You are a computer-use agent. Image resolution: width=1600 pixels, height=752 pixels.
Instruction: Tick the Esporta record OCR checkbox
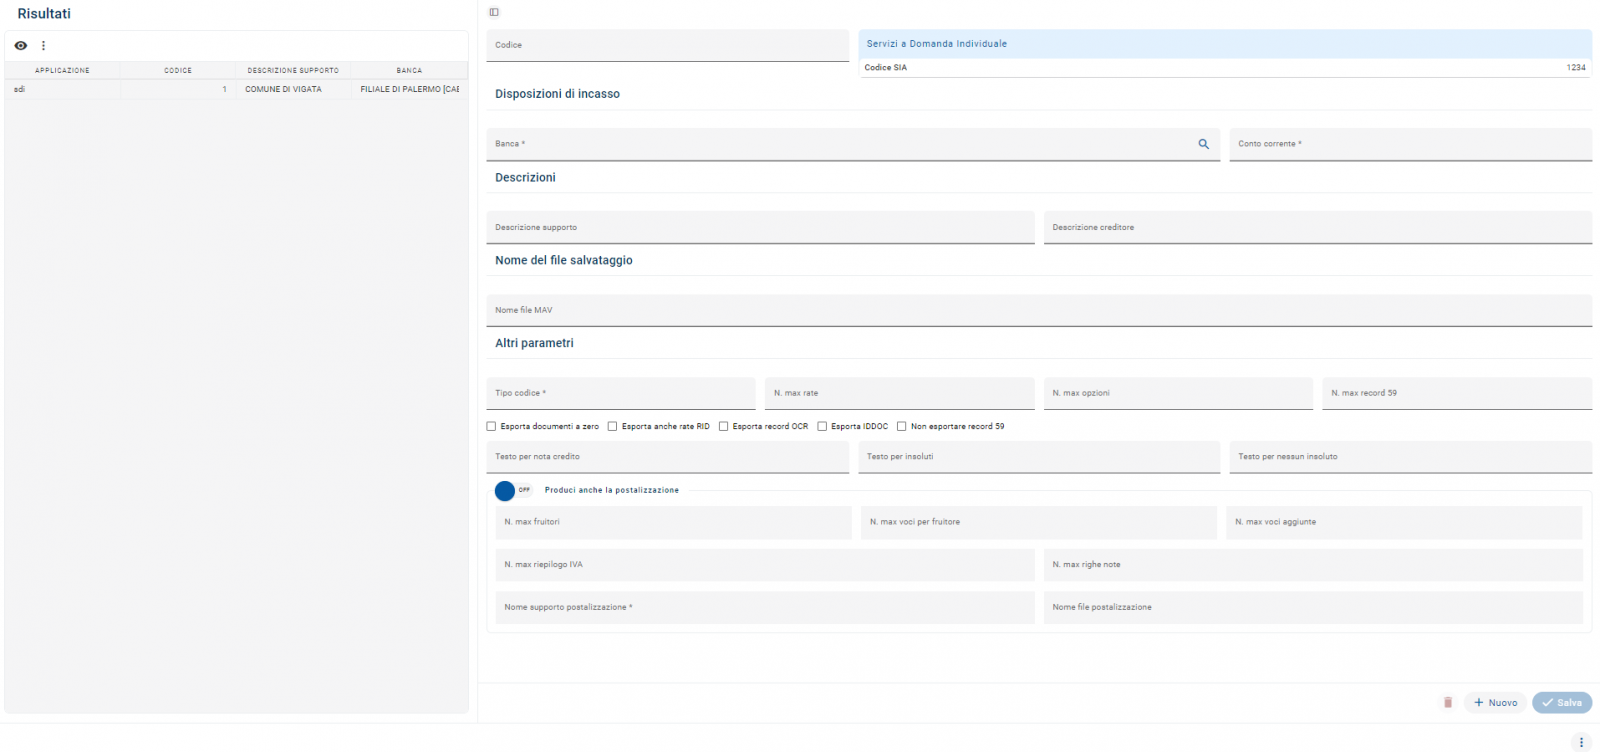(724, 427)
